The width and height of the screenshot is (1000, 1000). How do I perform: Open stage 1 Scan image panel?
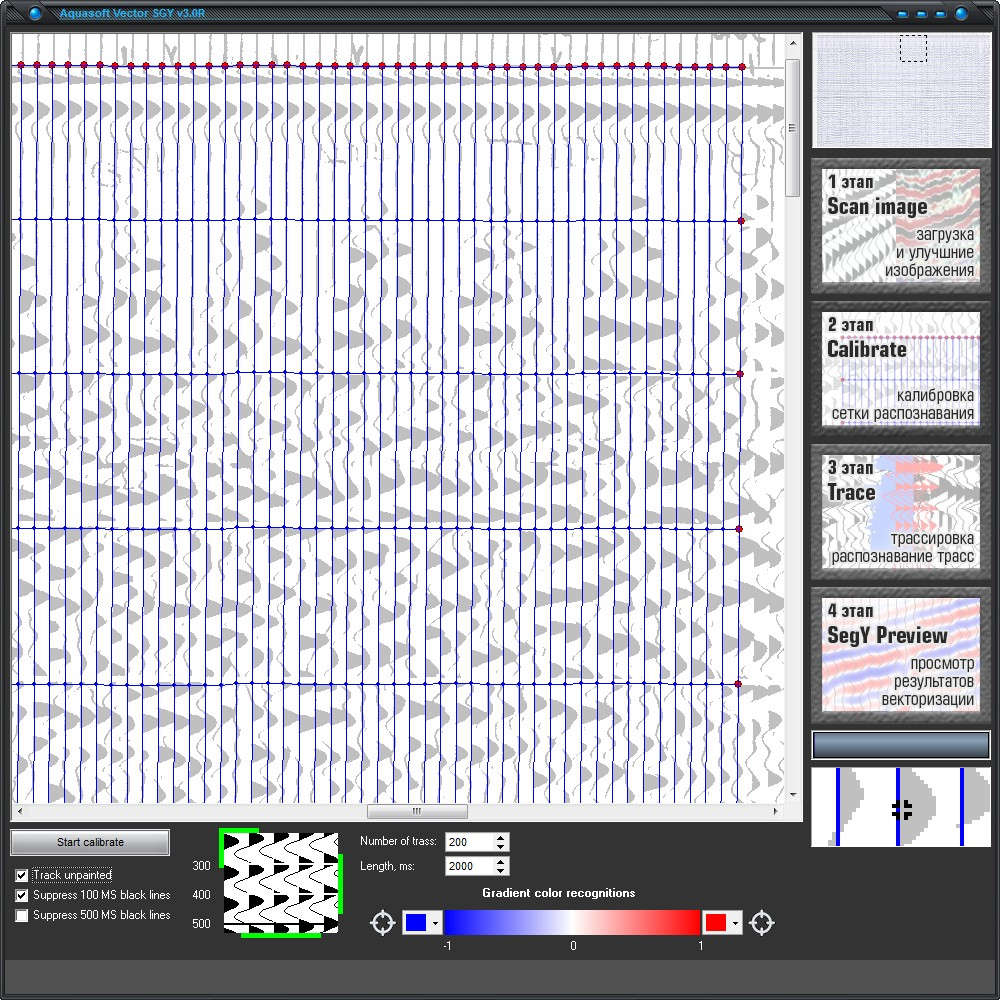(x=901, y=225)
